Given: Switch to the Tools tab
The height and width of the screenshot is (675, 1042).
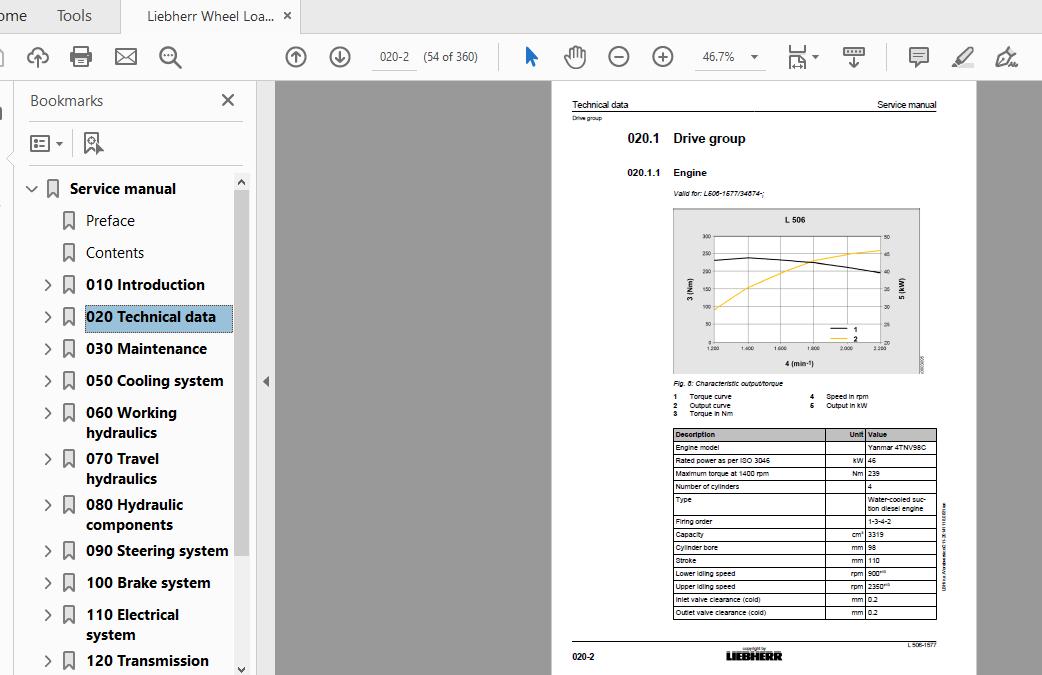Looking at the screenshot, I should 72,15.
